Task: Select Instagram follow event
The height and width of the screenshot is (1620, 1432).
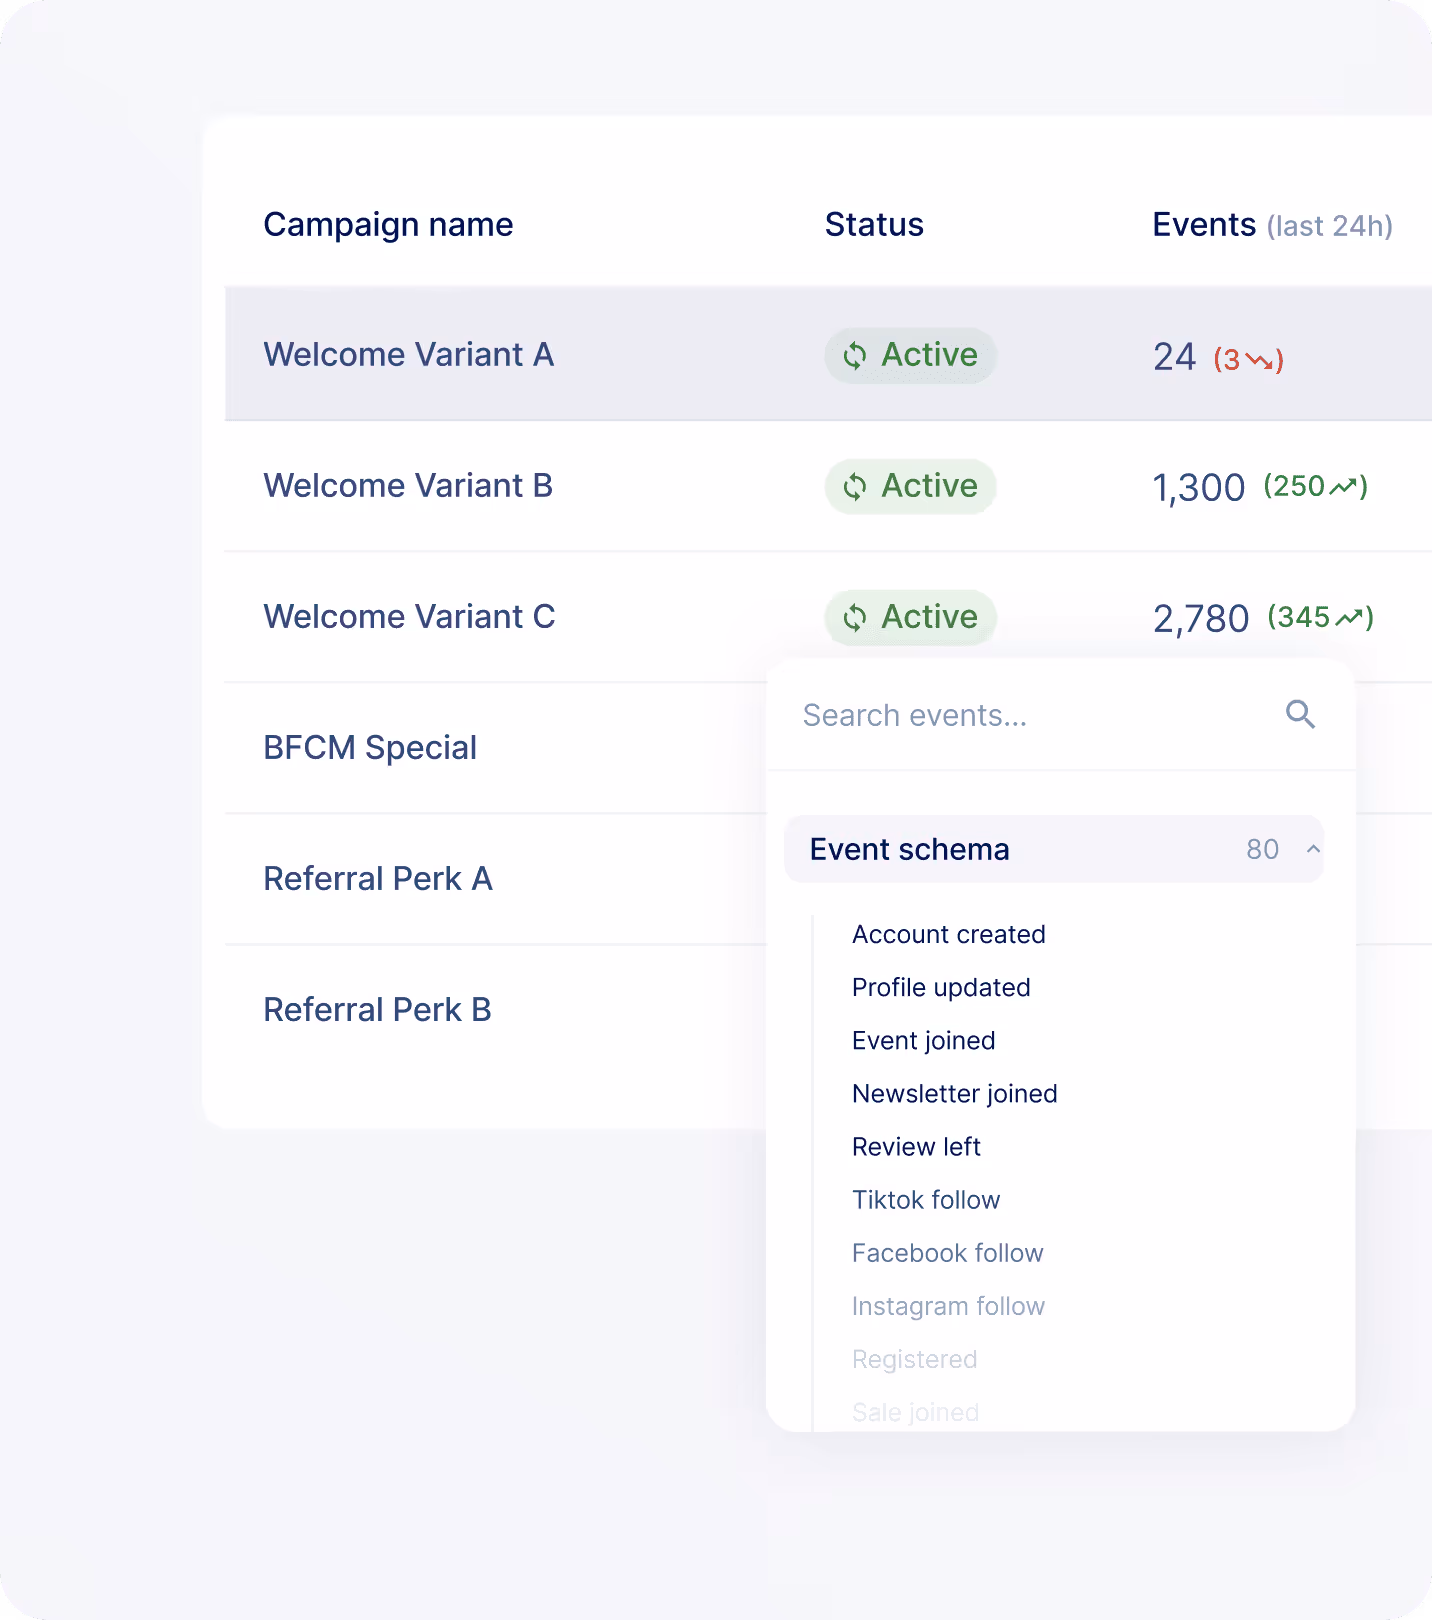Action: coord(948,1306)
